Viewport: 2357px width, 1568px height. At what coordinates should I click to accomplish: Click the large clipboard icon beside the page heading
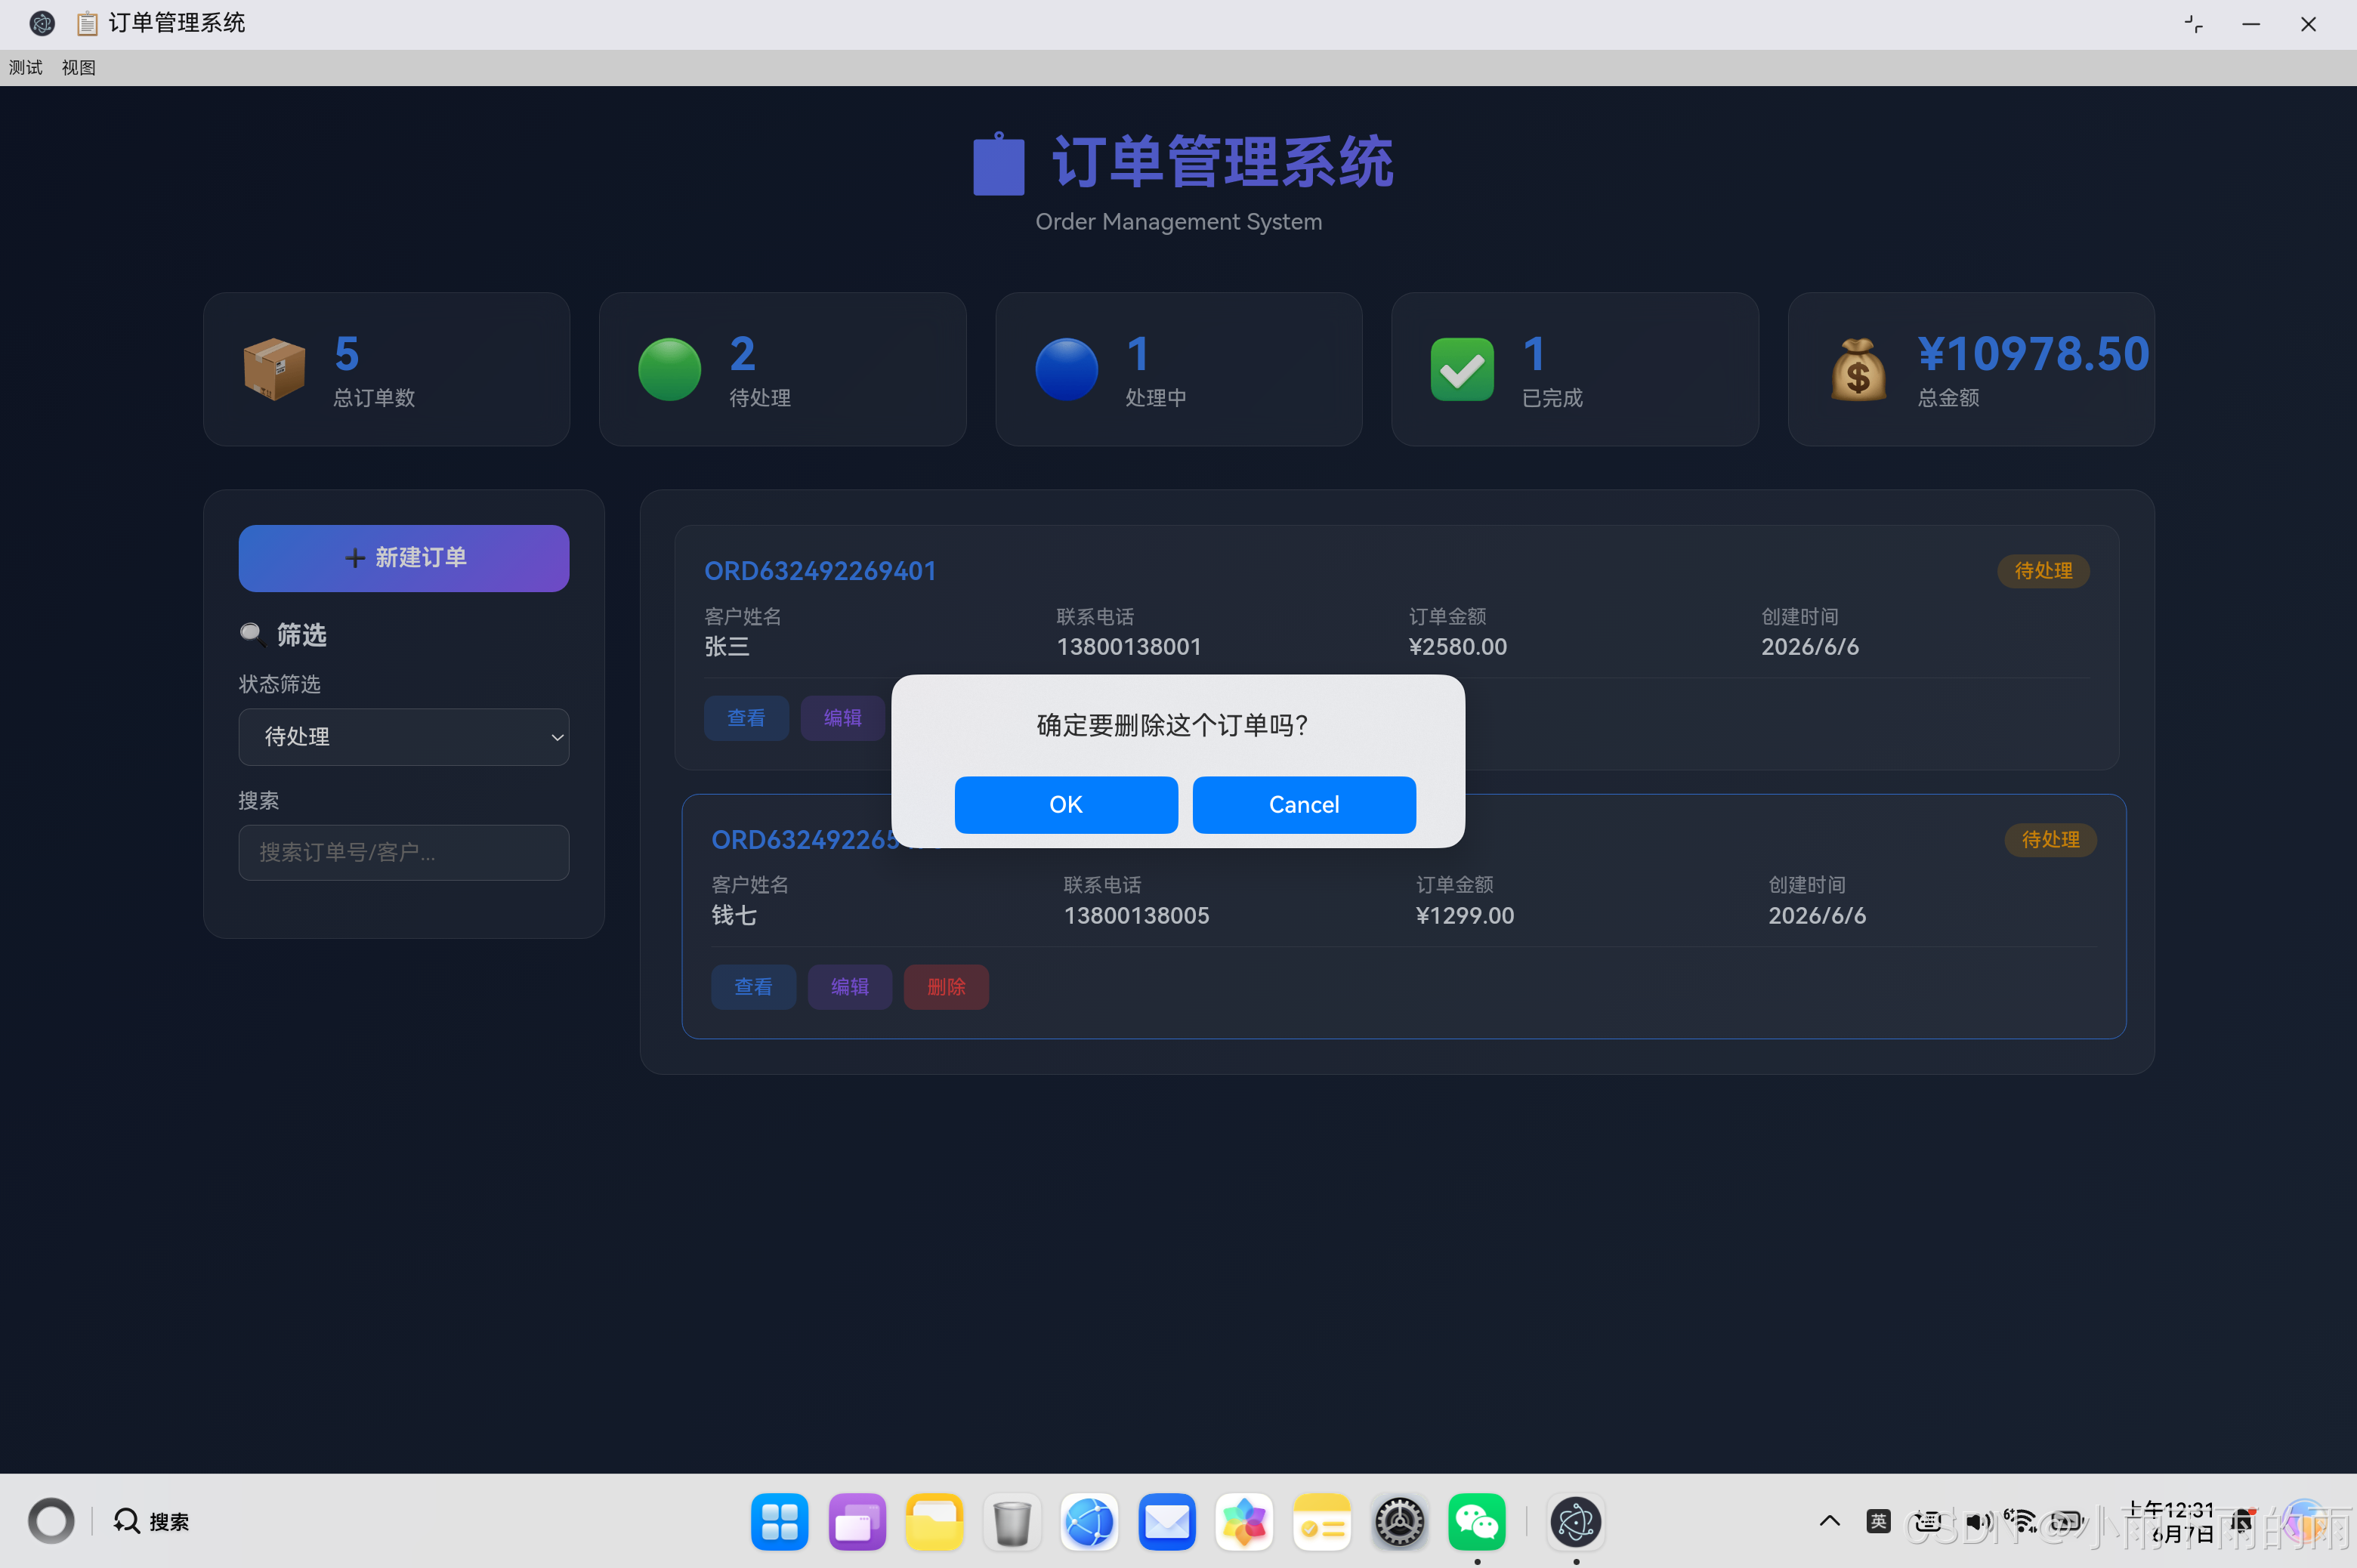point(999,163)
